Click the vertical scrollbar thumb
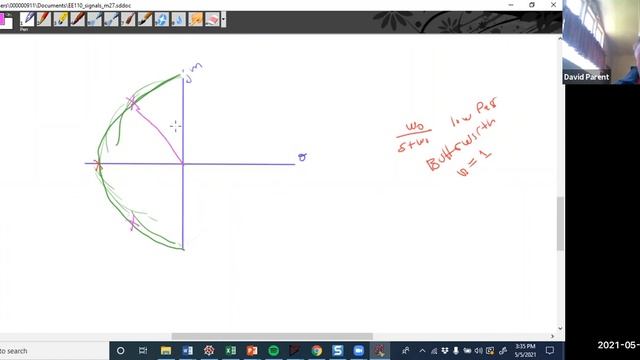 (560, 224)
